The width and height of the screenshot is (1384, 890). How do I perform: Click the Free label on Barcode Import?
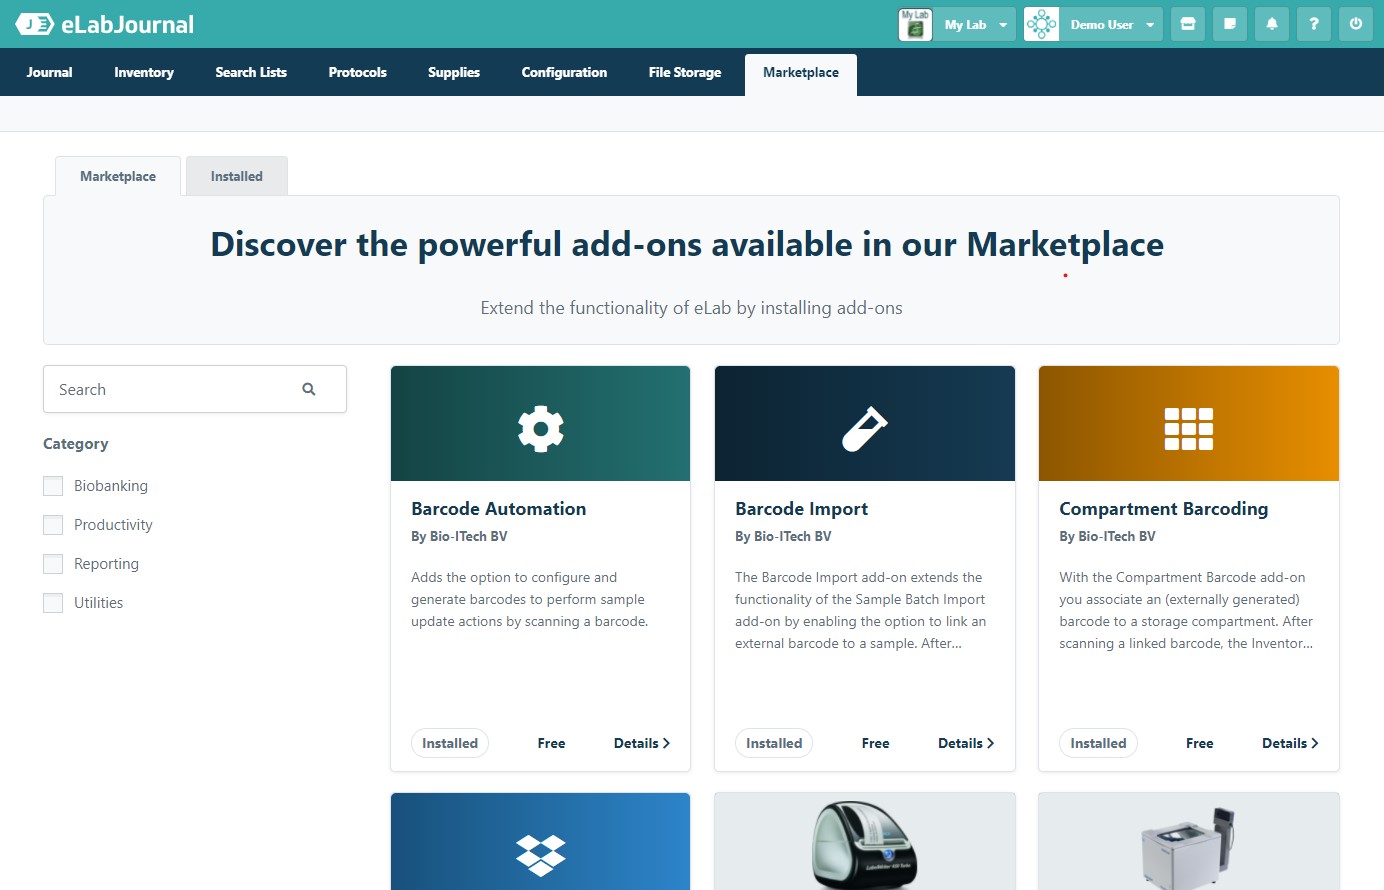coord(875,743)
